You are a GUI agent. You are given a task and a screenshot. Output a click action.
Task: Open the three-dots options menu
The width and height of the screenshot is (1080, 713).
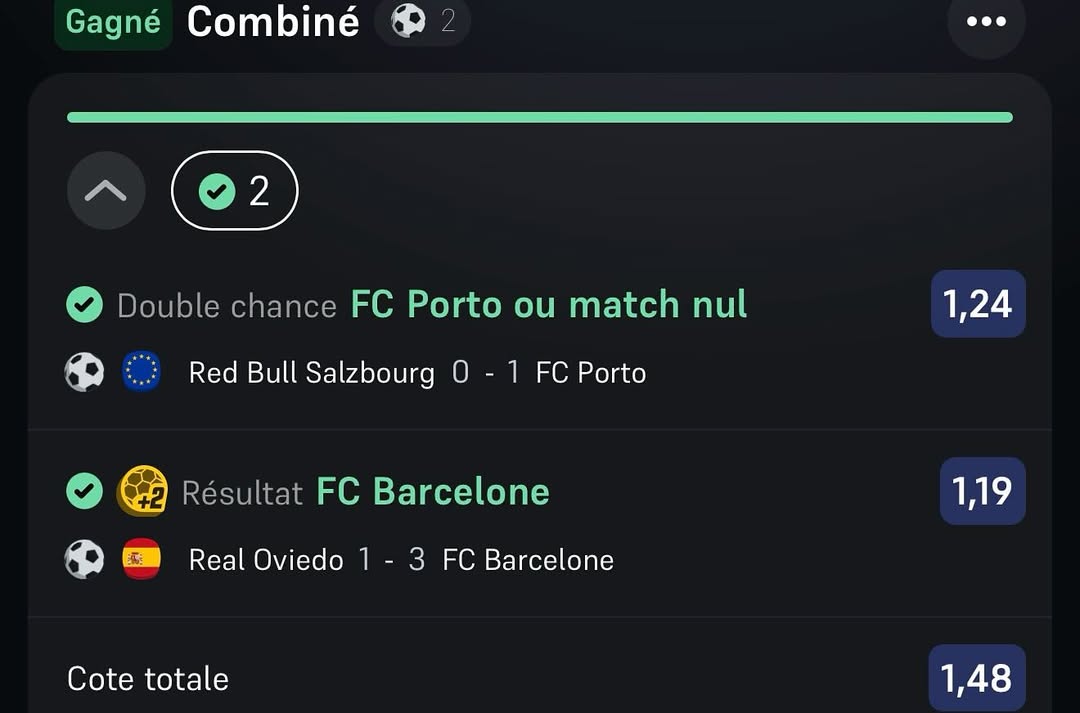[x=986, y=22]
